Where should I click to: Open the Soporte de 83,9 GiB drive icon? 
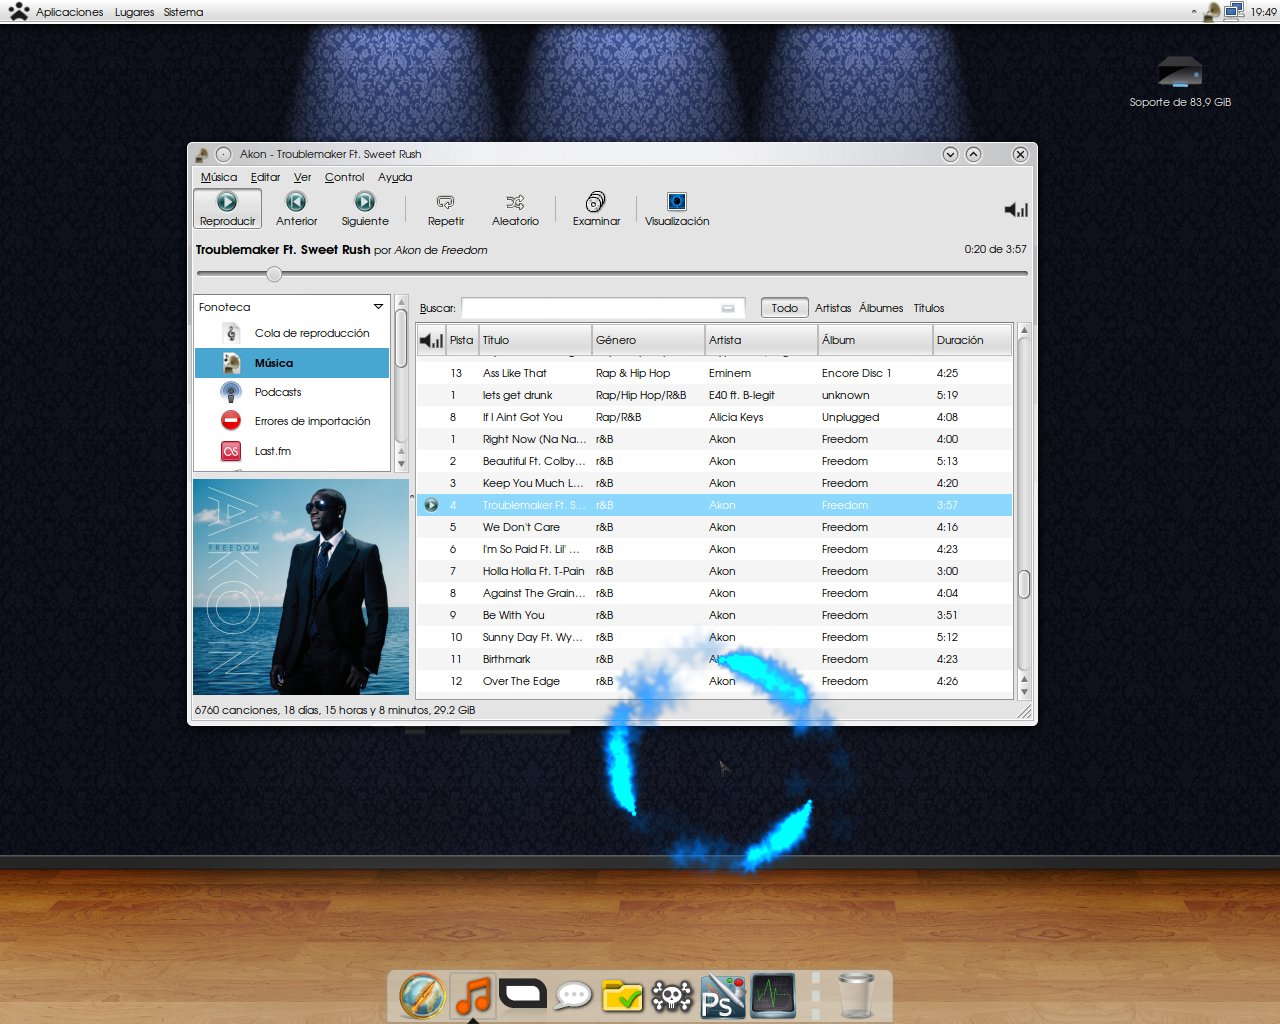tap(1180, 82)
